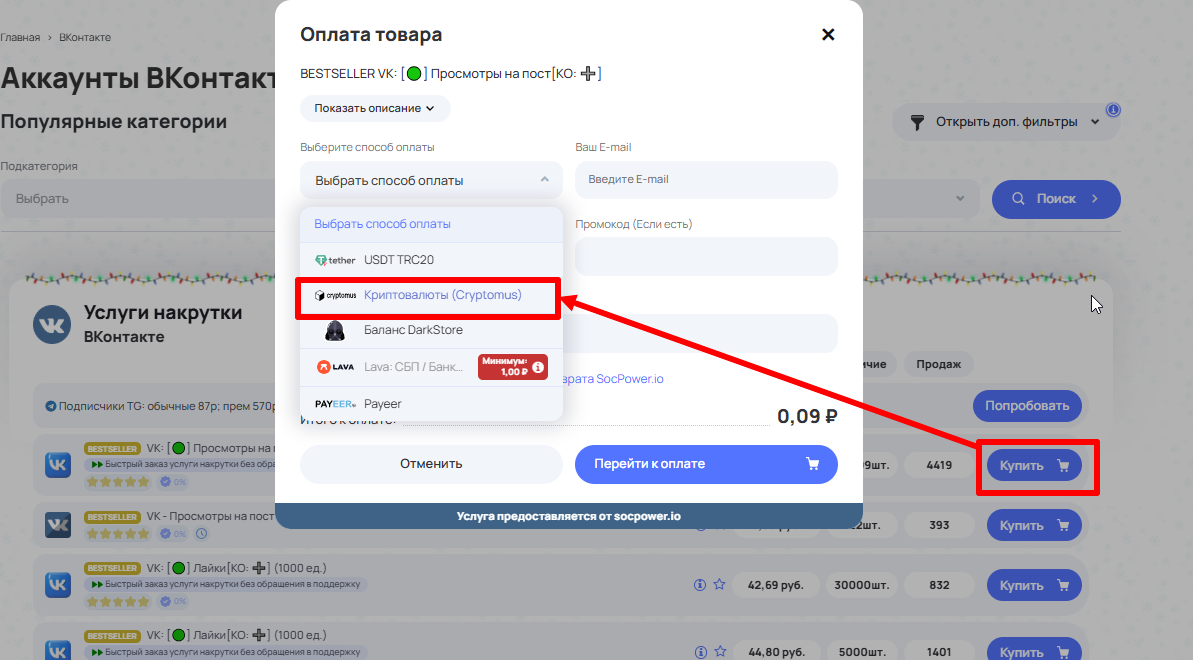Click the sales count 1401
The width and height of the screenshot is (1193, 660).
click(939, 652)
